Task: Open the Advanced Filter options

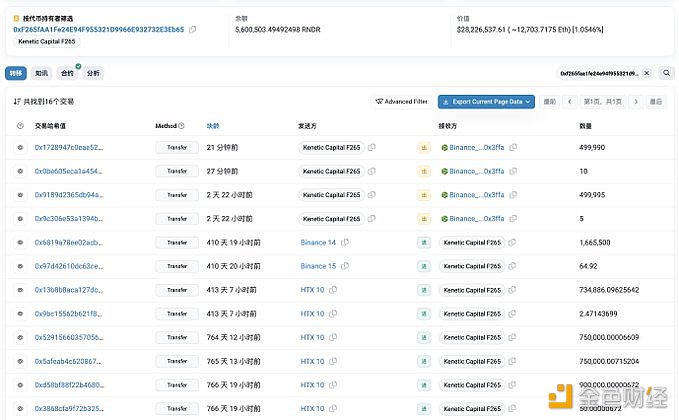Action: pos(401,102)
